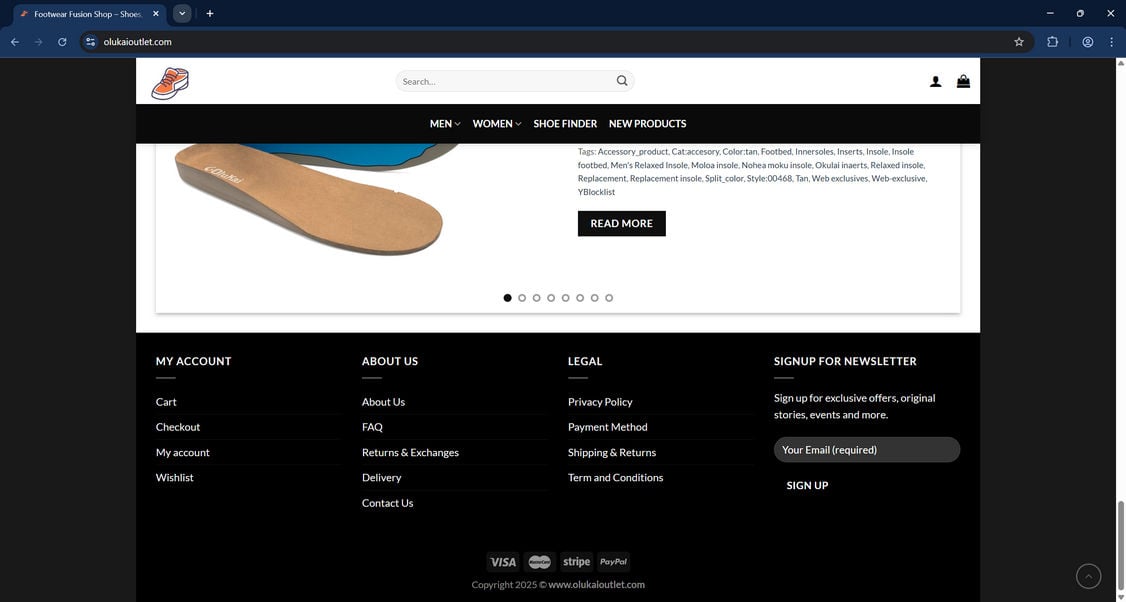Open NEW PRODUCTS menu item
1126x602 pixels.
pyautogui.click(x=648, y=124)
